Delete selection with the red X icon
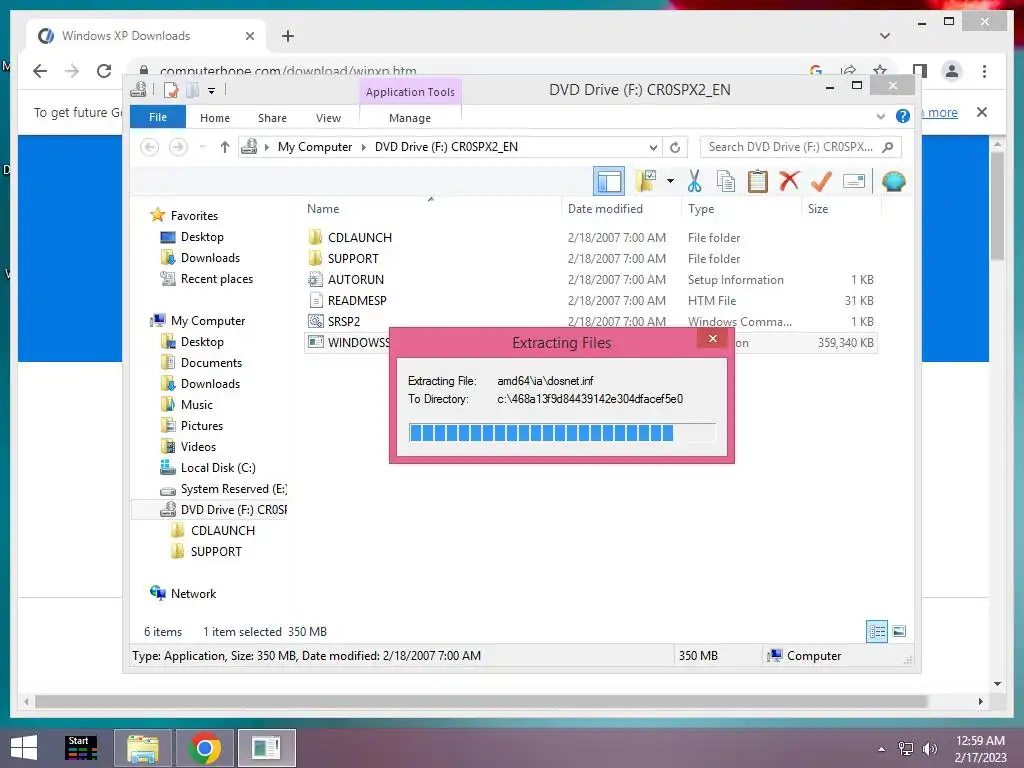This screenshot has width=1024, height=768. click(789, 181)
